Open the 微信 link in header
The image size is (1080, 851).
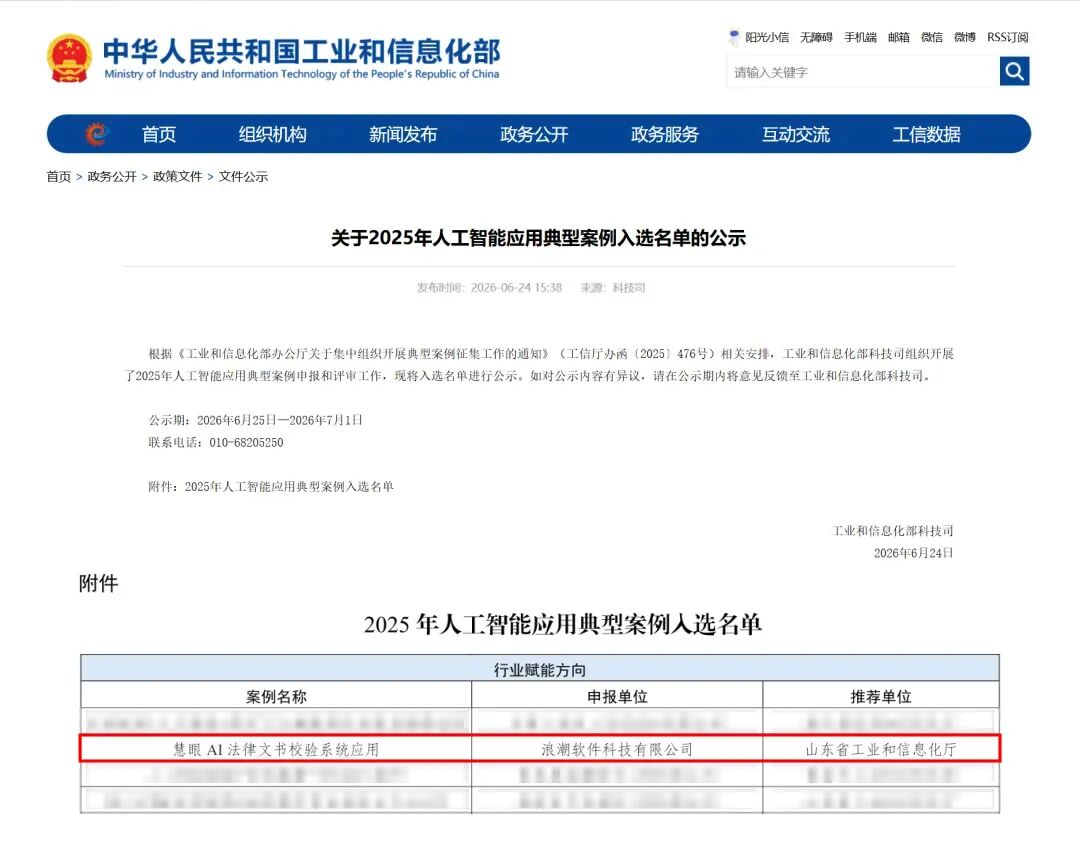(932, 37)
